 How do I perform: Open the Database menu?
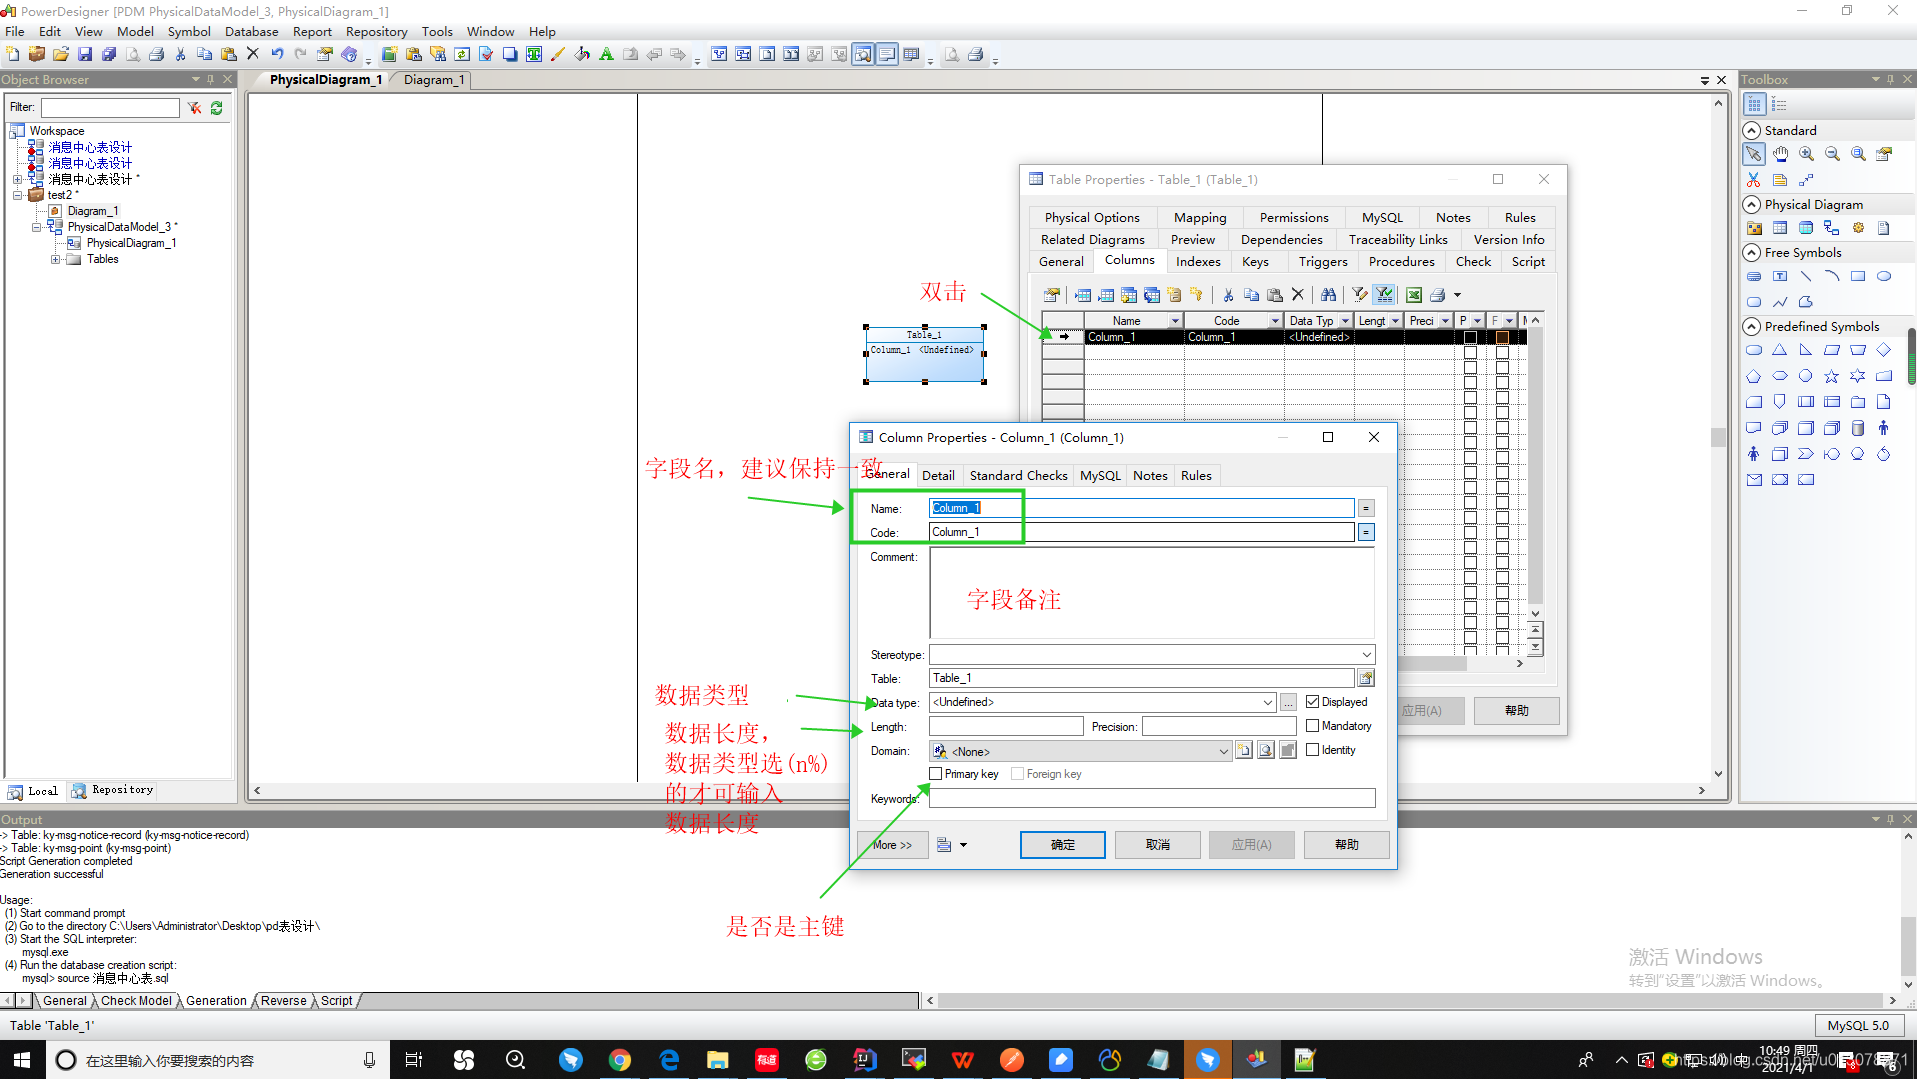(x=251, y=31)
